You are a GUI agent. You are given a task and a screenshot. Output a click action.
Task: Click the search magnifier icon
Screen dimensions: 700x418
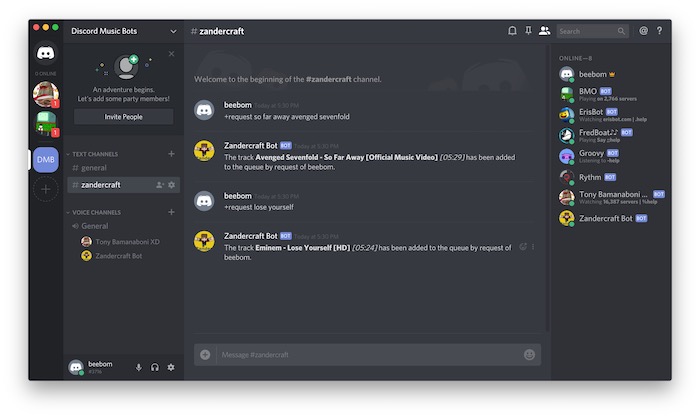point(621,31)
